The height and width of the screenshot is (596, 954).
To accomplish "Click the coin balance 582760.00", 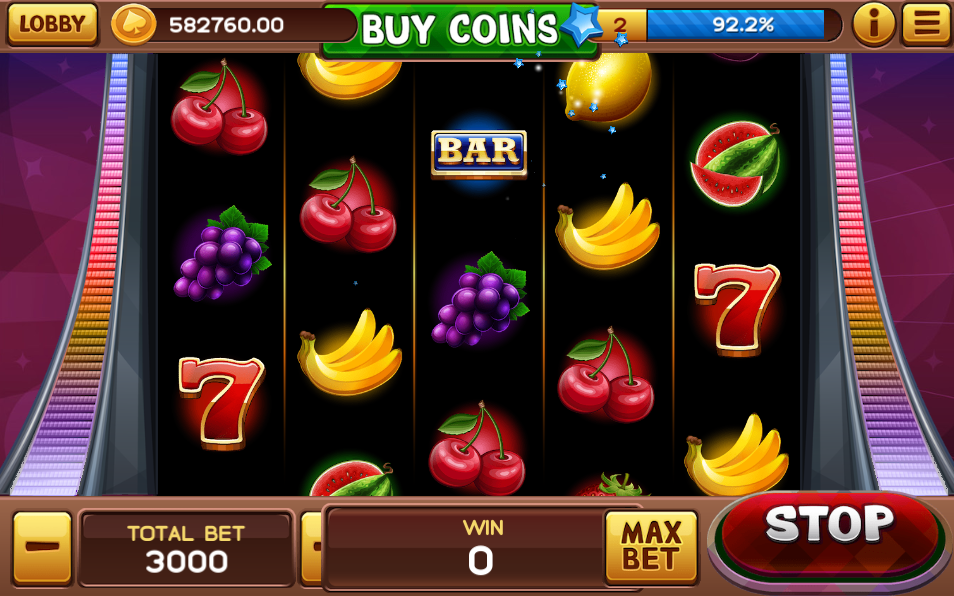I will (226, 25).
